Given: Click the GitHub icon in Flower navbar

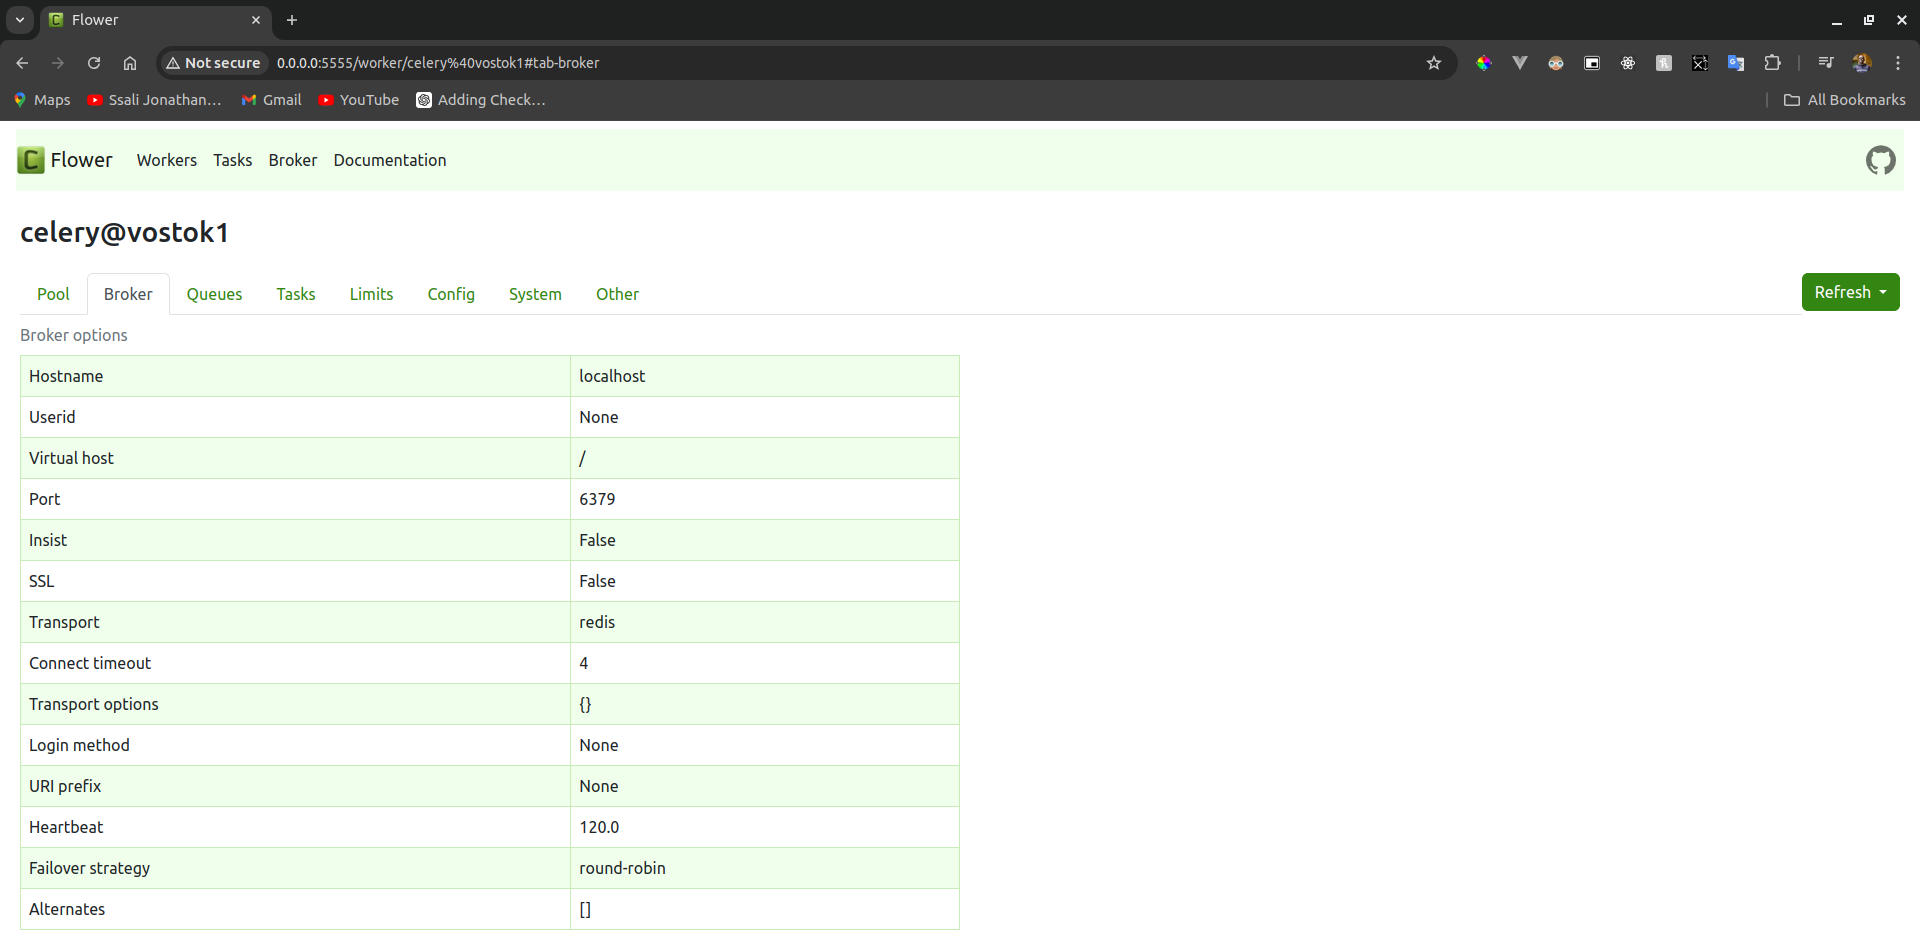Looking at the screenshot, I should tap(1880, 160).
